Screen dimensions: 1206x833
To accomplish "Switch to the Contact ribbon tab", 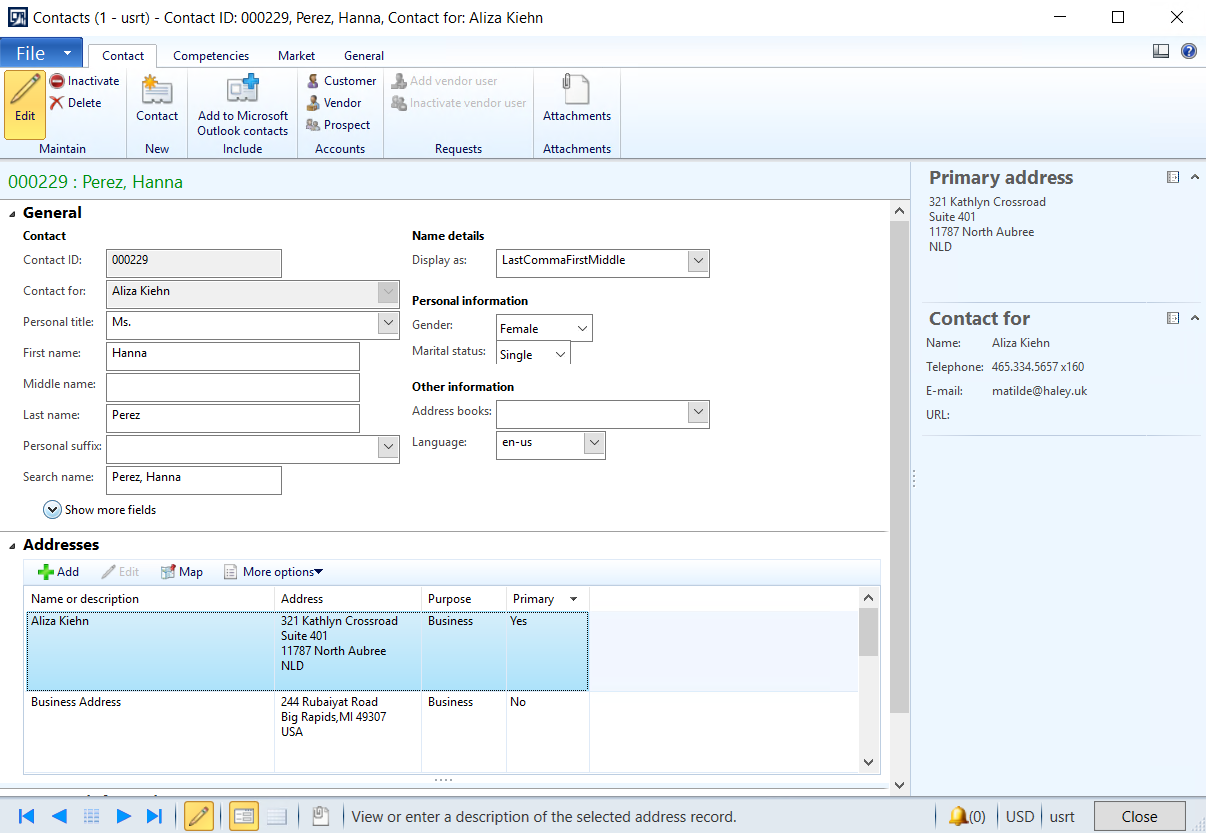I will pyautogui.click(x=123, y=56).
